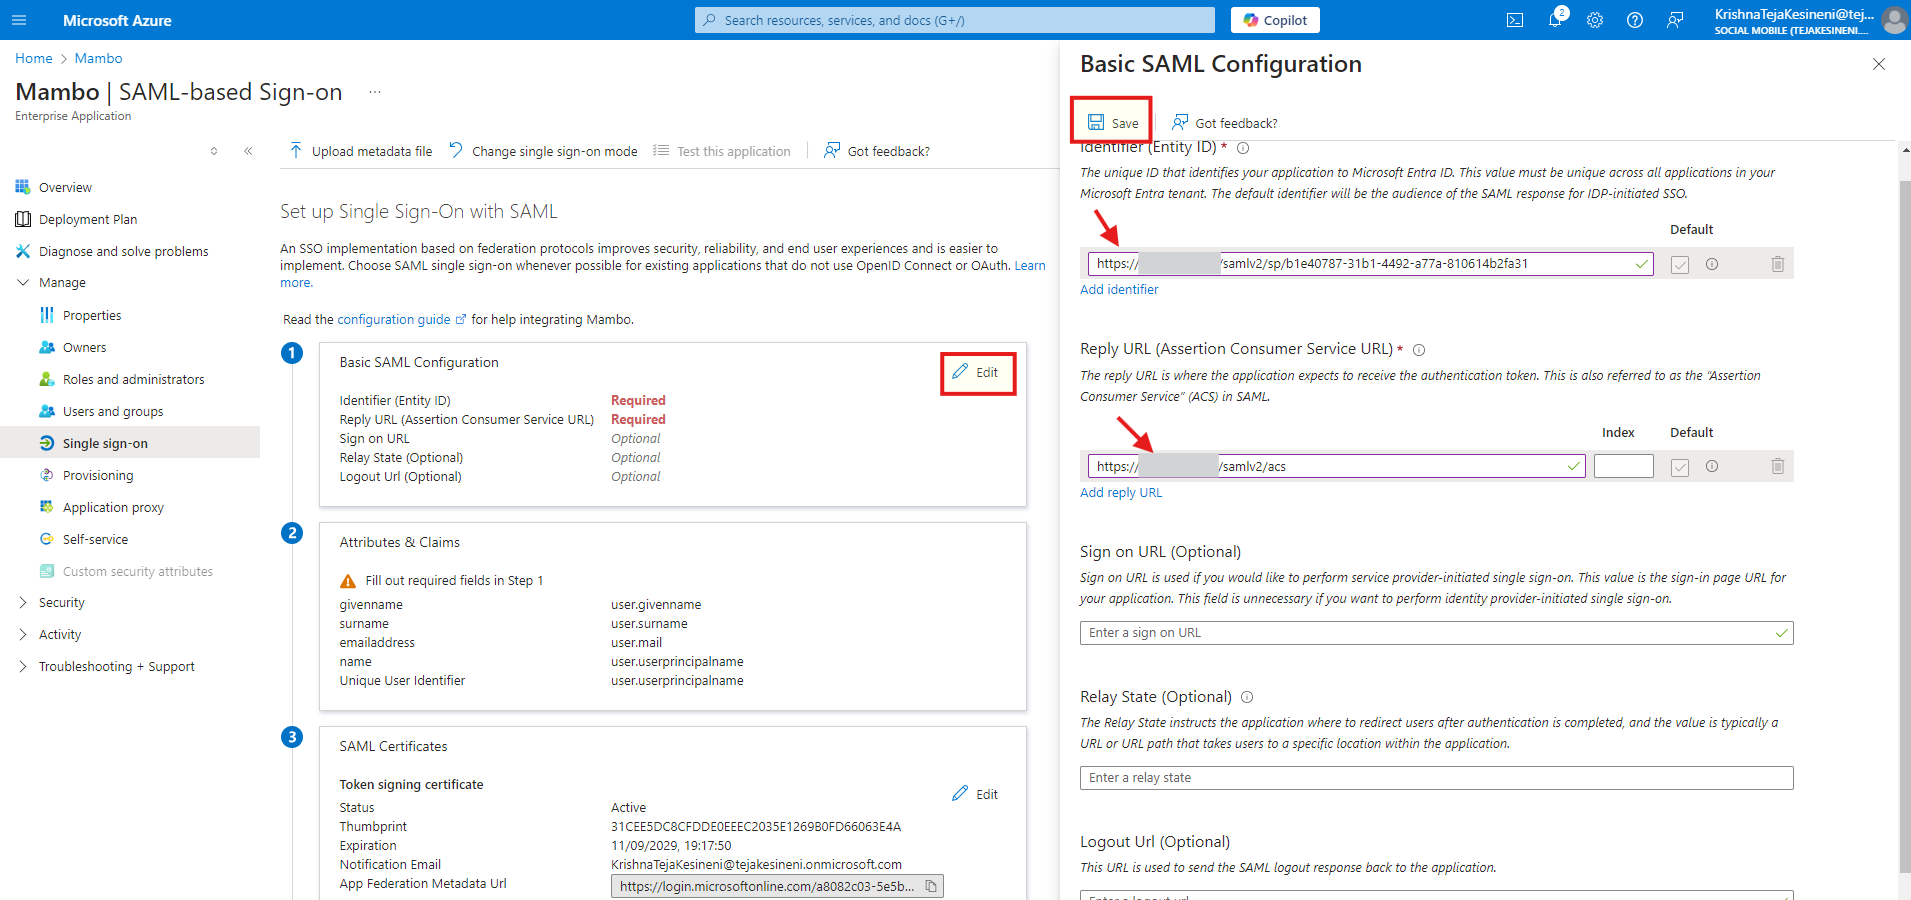This screenshot has height=900, width=1911.
Task: Edit the Basic SAML Configuration card
Action: click(976, 372)
